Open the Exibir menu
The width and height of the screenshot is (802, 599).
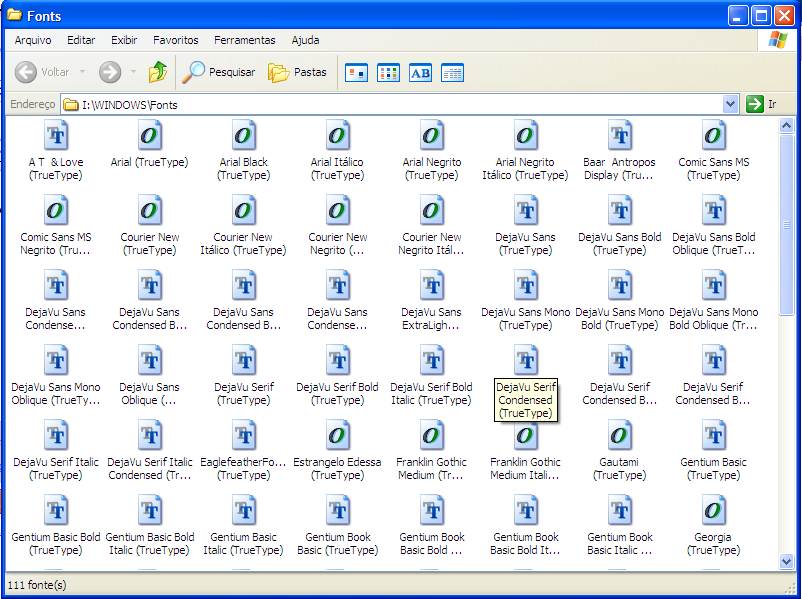pos(124,40)
